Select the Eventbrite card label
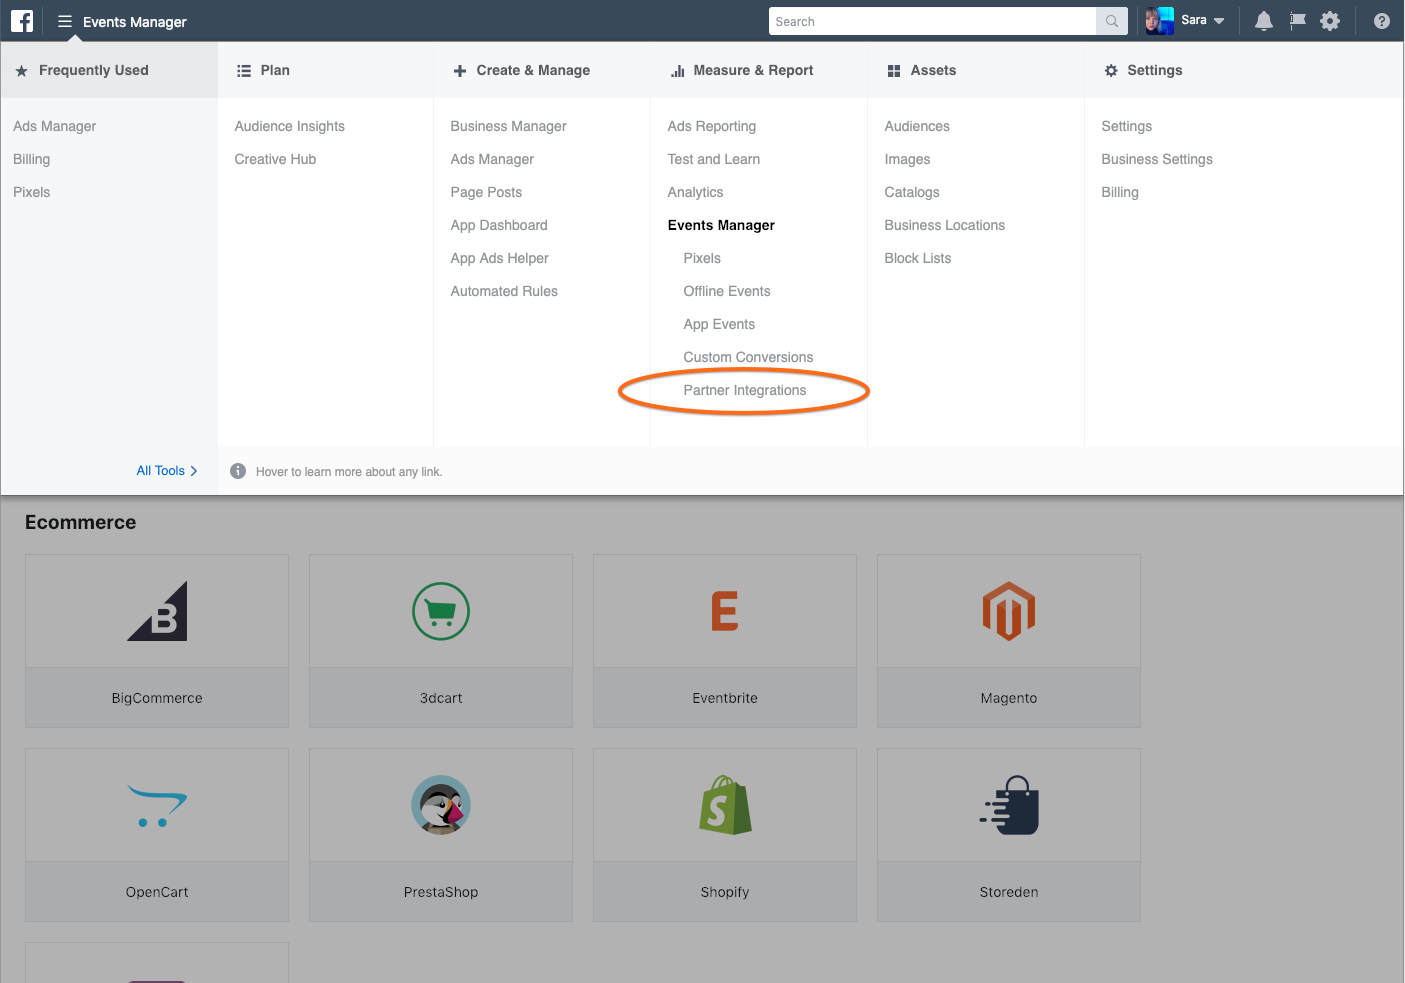 [725, 698]
